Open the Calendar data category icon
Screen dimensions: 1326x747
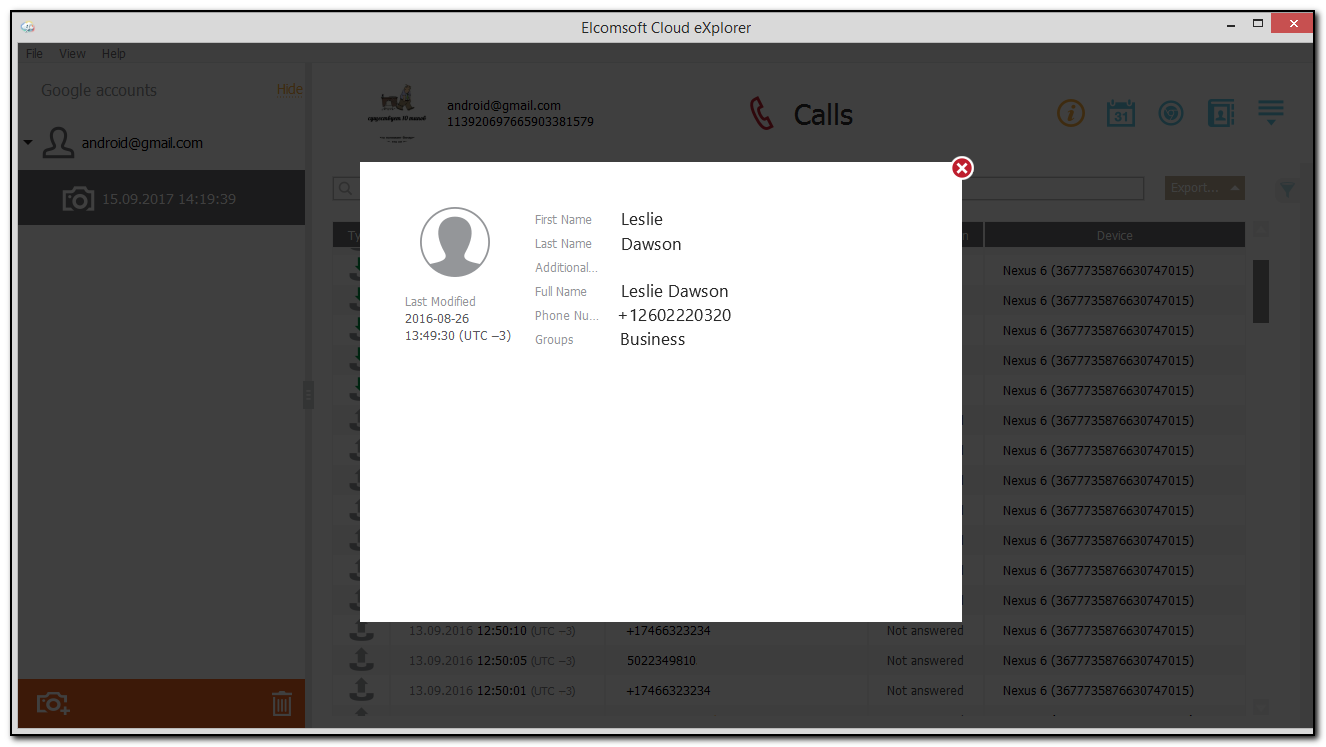tap(1121, 113)
